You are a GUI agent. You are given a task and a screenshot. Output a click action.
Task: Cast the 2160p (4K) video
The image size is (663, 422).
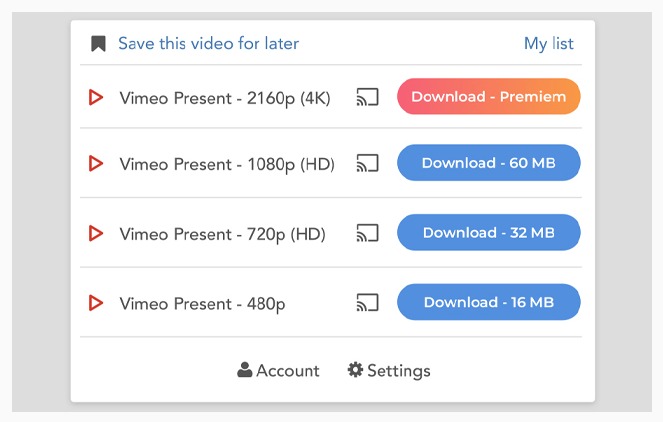click(x=367, y=97)
